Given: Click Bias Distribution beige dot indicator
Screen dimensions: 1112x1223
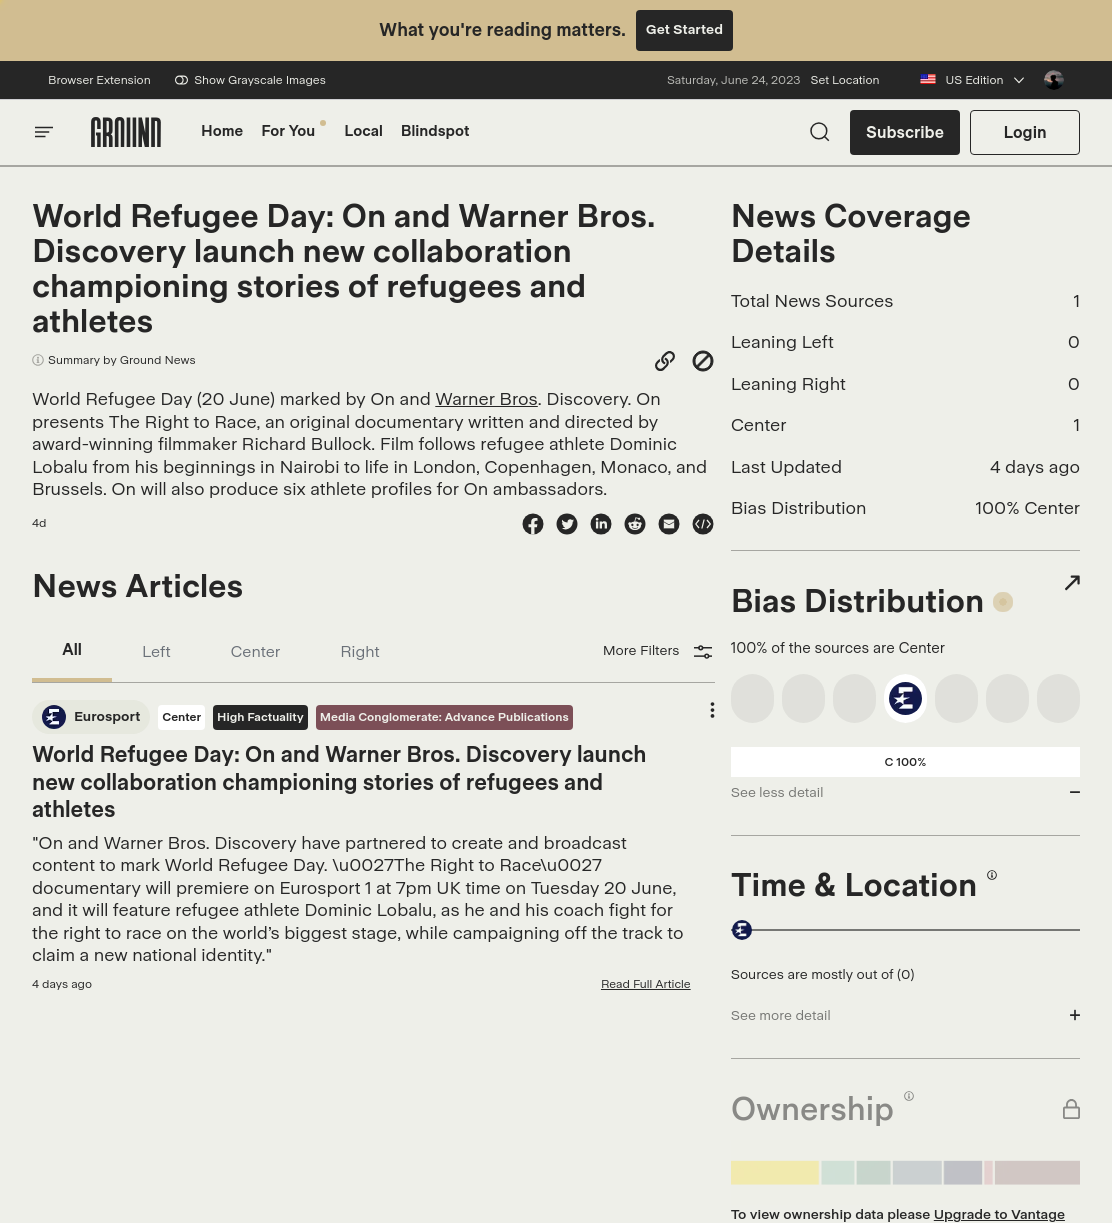Looking at the screenshot, I should [x=1003, y=602].
